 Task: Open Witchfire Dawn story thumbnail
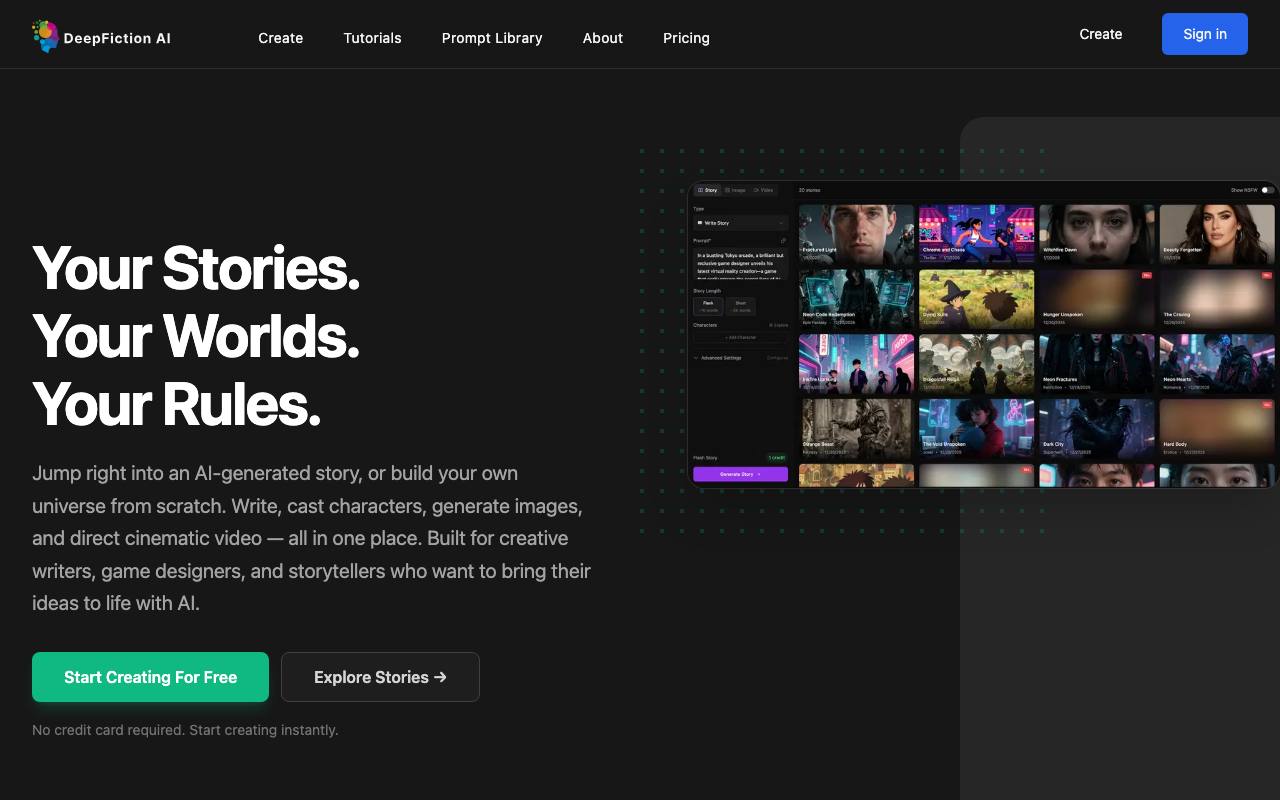1096,235
